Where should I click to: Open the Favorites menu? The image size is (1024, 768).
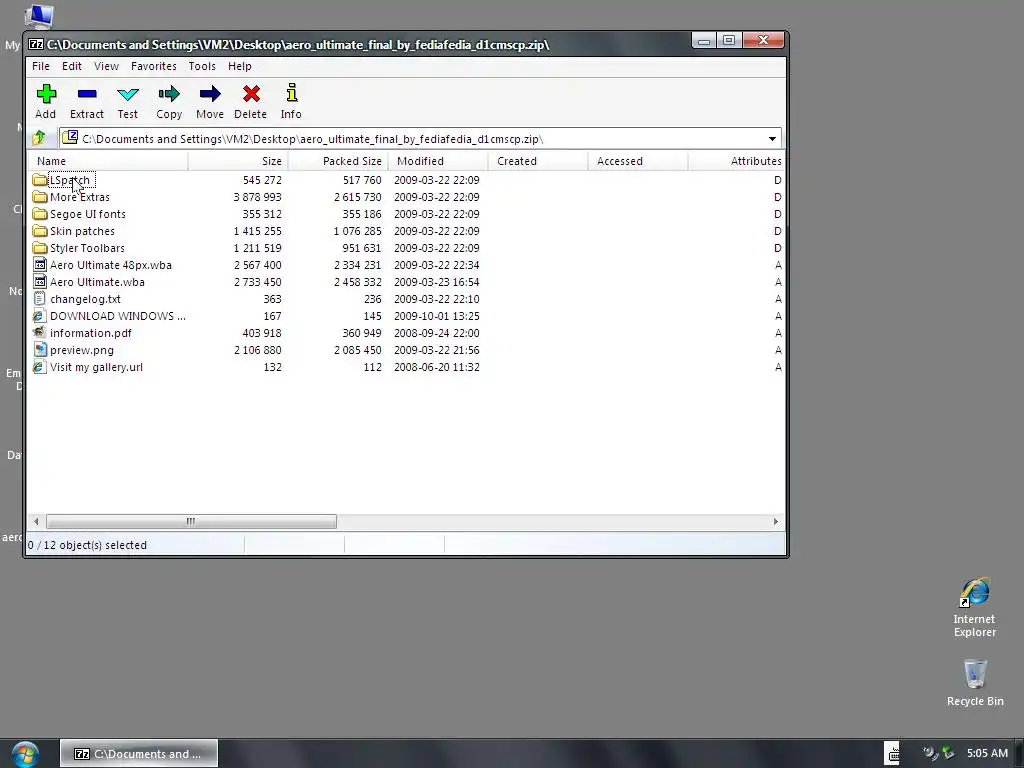153,66
